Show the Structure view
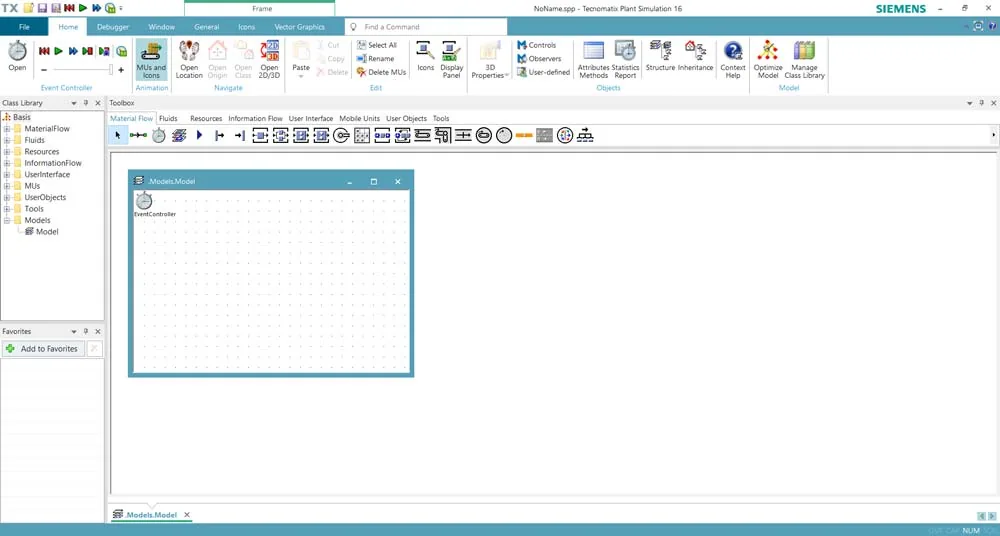 [x=660, y=56]
